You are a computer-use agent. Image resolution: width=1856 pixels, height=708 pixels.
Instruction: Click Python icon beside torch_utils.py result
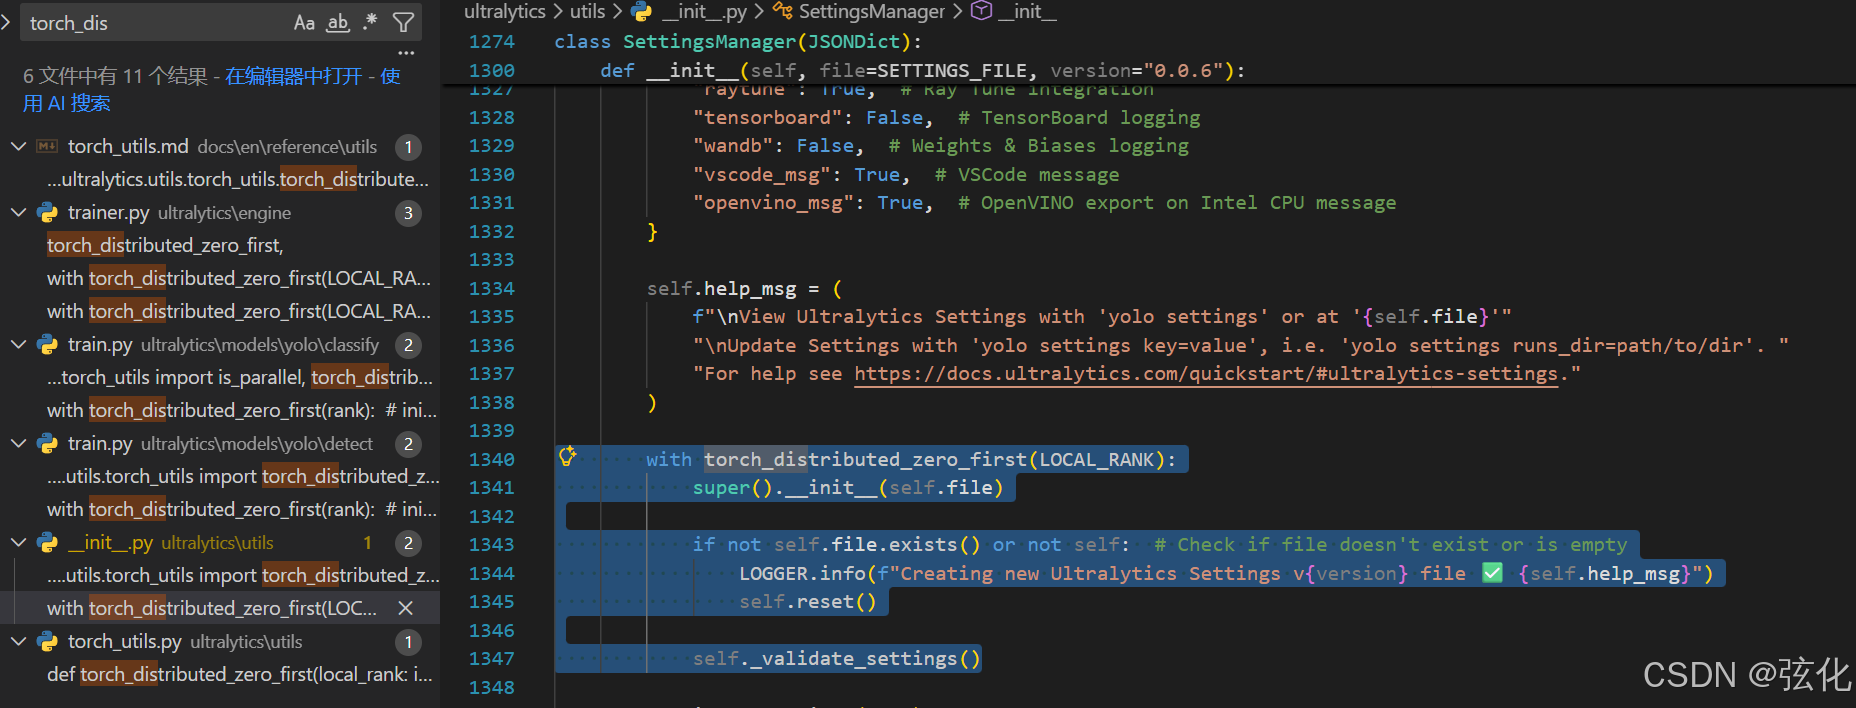click(47, 641)
